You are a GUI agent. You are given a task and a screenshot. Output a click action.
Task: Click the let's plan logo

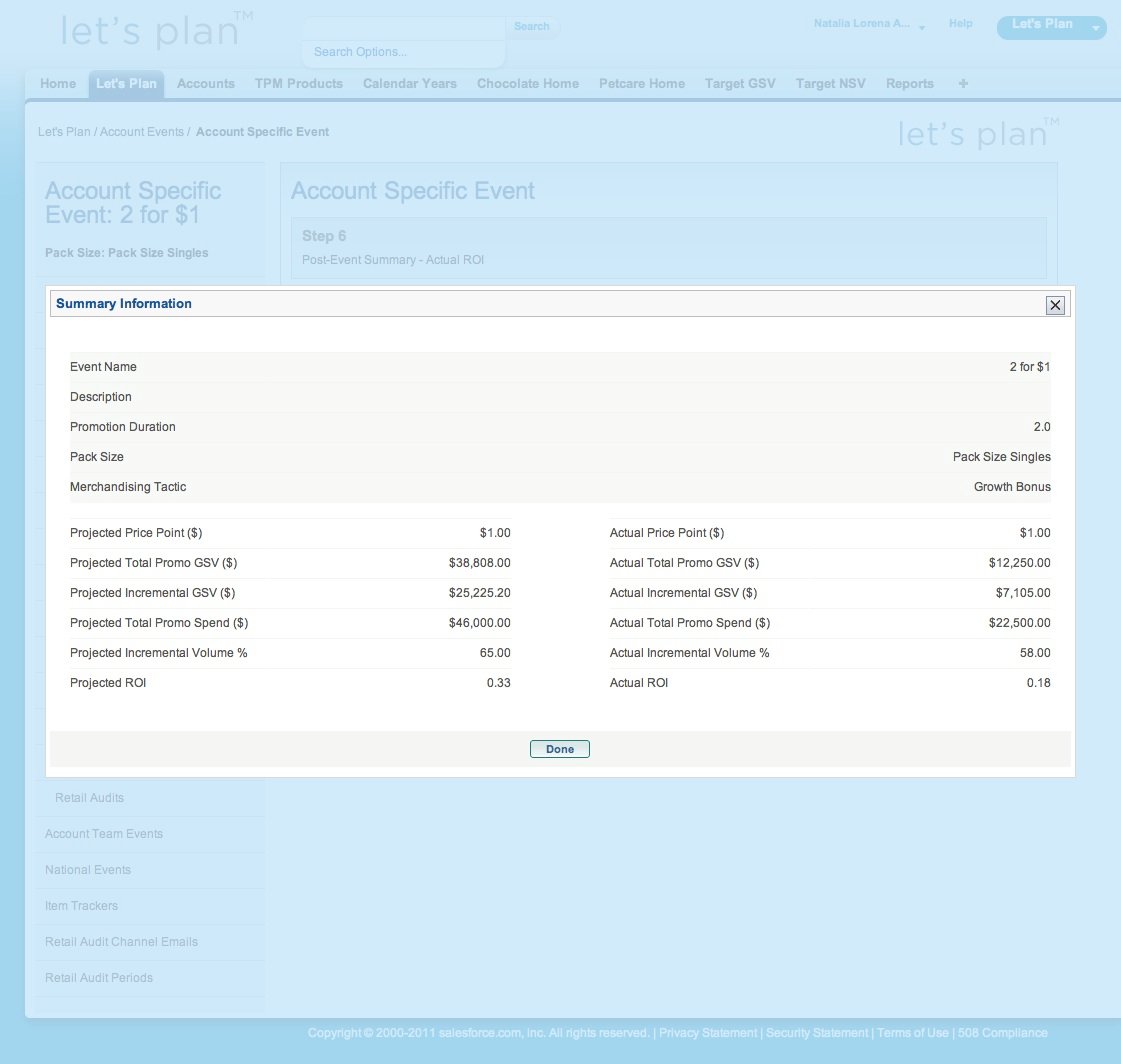(x=150, y=31)
